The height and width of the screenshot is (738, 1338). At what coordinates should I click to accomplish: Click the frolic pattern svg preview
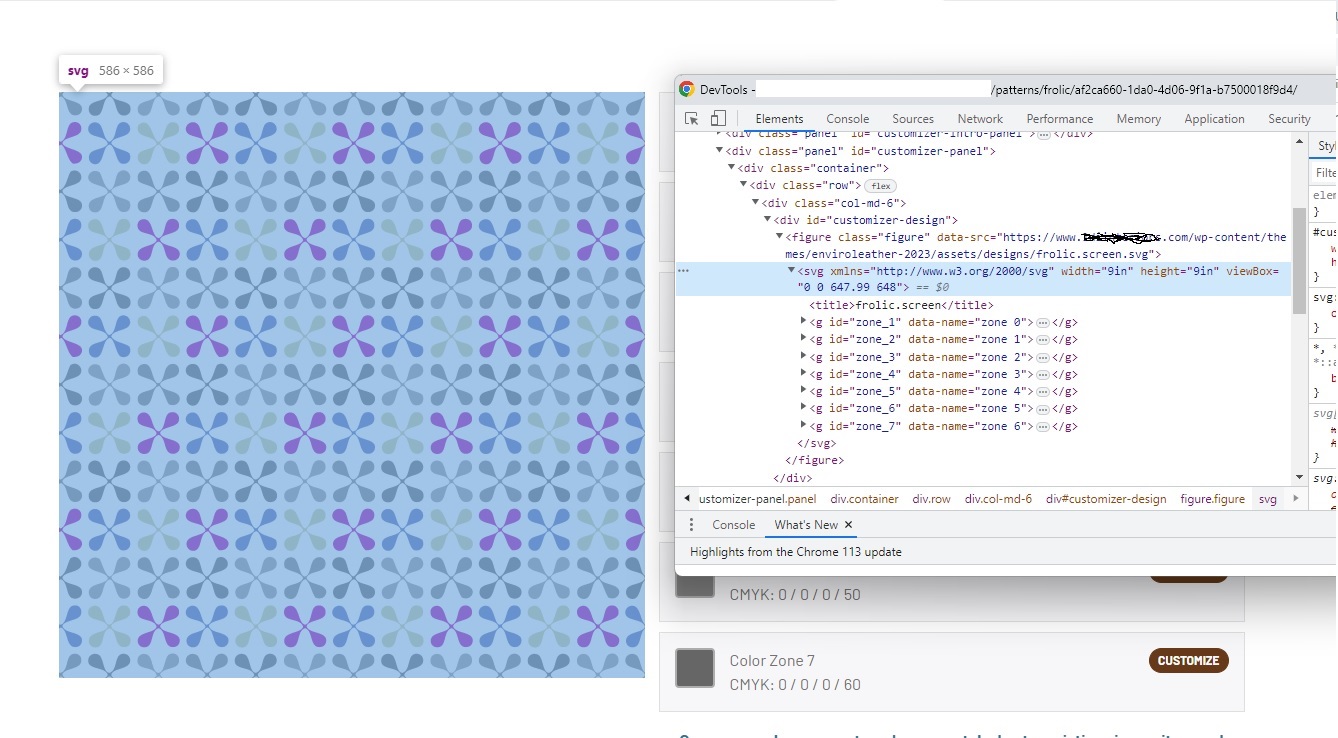[x=352, y=385]
